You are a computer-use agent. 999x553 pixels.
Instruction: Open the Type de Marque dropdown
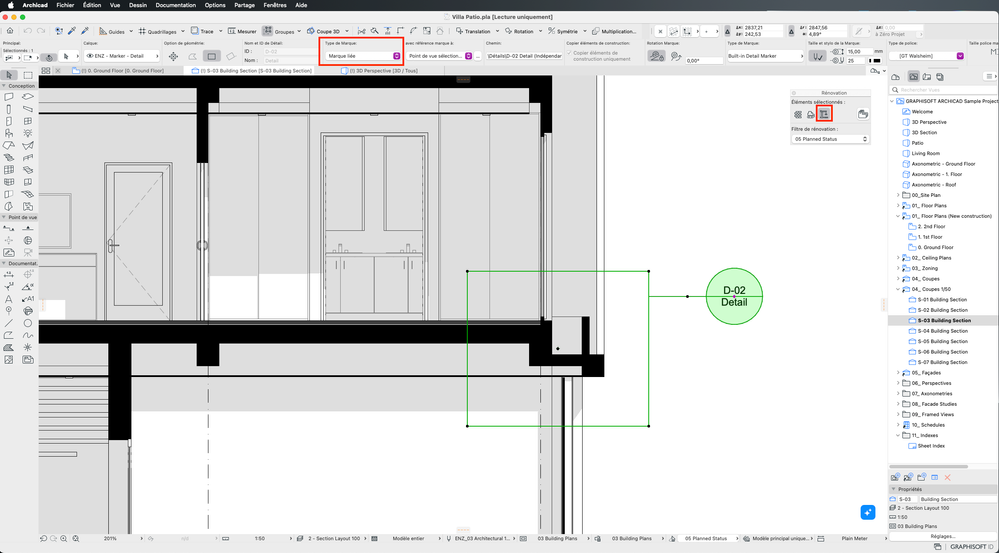362,56
